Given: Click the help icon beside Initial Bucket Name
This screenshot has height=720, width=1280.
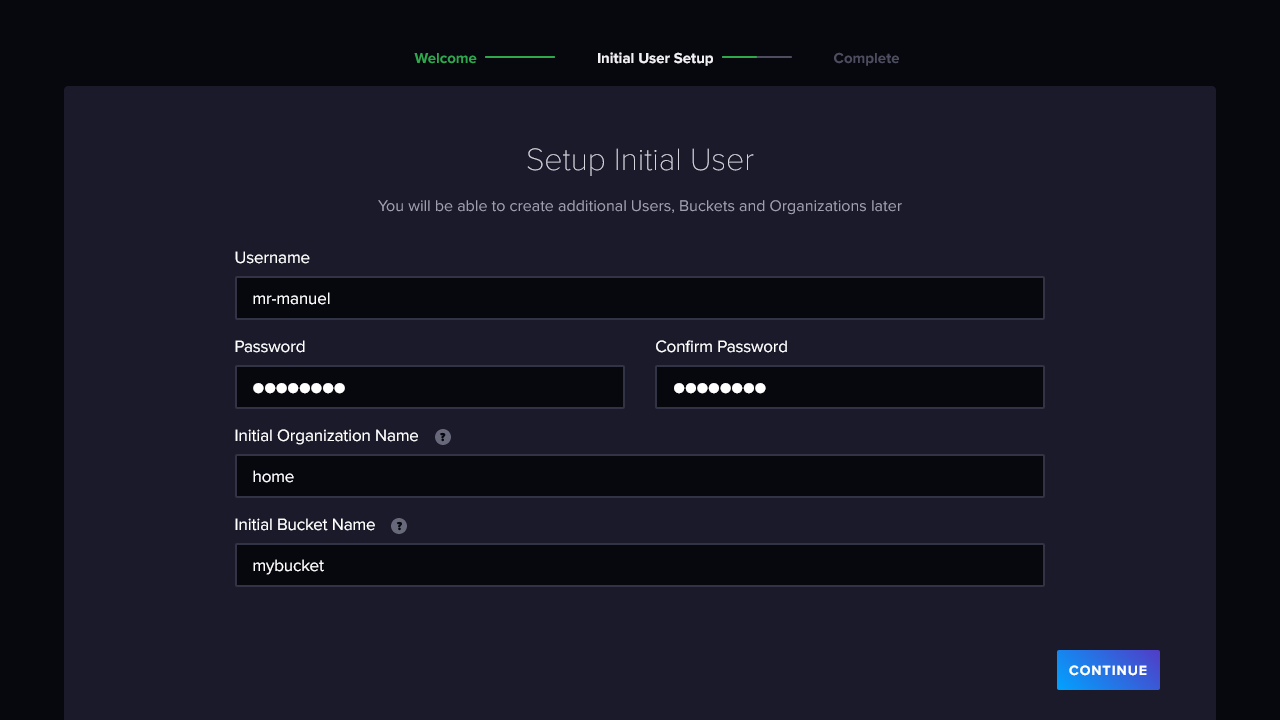Looking at the screenshot, I should (x=399, y=526).
